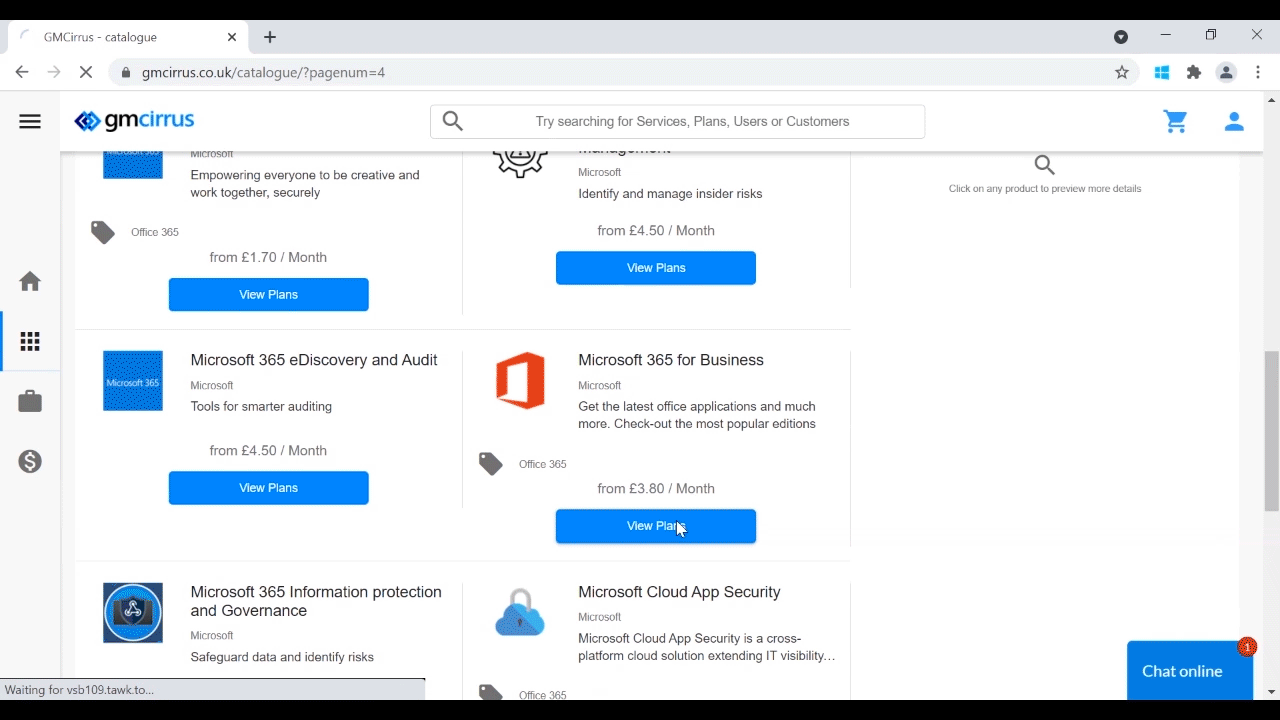Viewport: 1280px width, 720px height.
Task: Open the catalogue grid sidebar icon
Action: coord(30,342)
